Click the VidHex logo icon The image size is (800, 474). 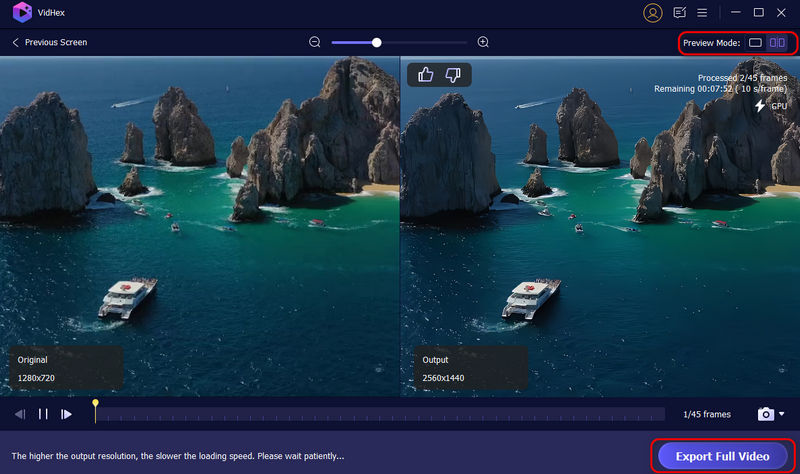pyautogui.click(x=21, y=13)
